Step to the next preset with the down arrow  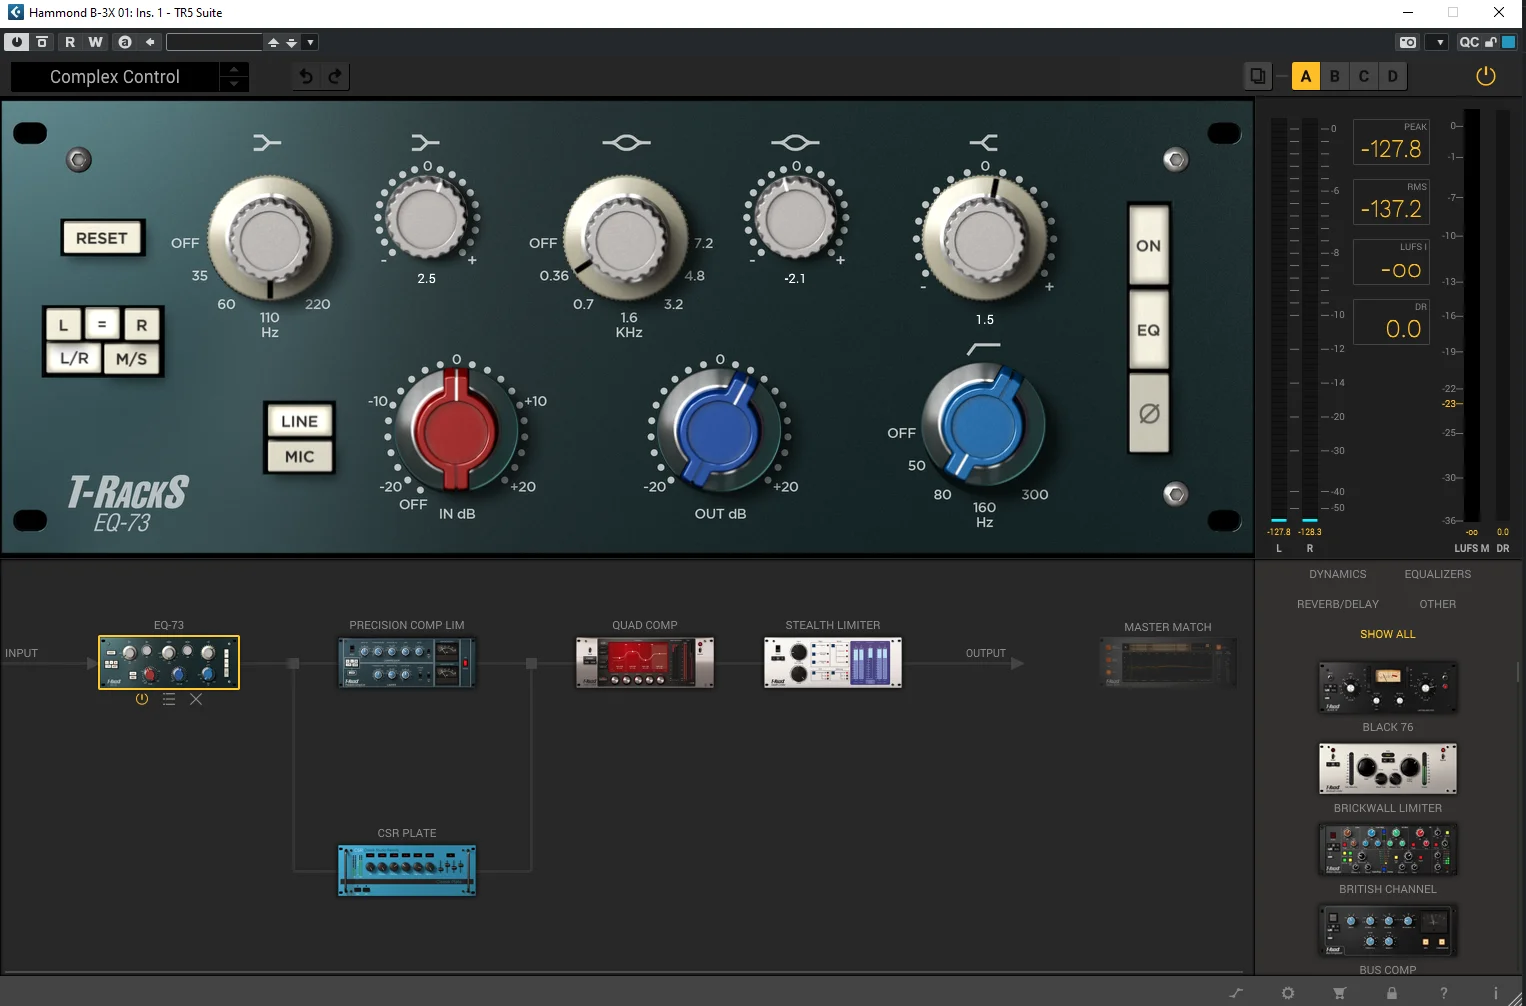(x=234, y=85)
